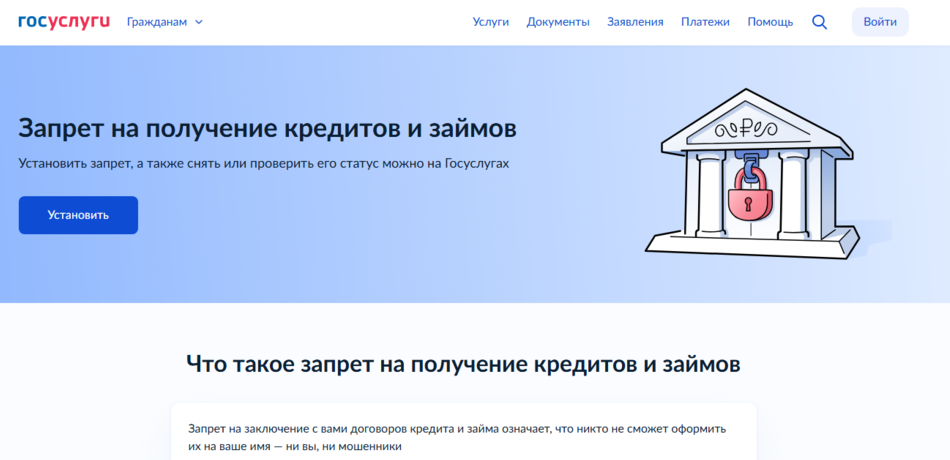Go to Документы in the top navigation
950x460 pixels.
558,22
